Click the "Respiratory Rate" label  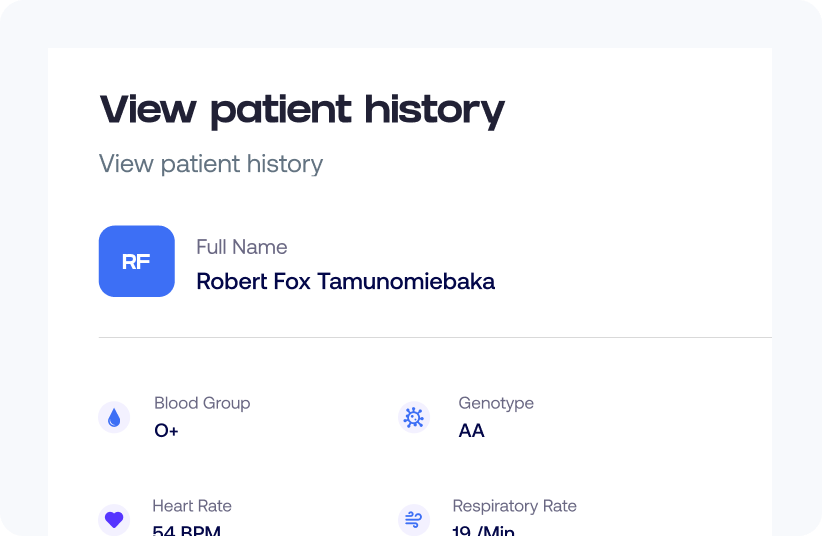pos(514,506)
